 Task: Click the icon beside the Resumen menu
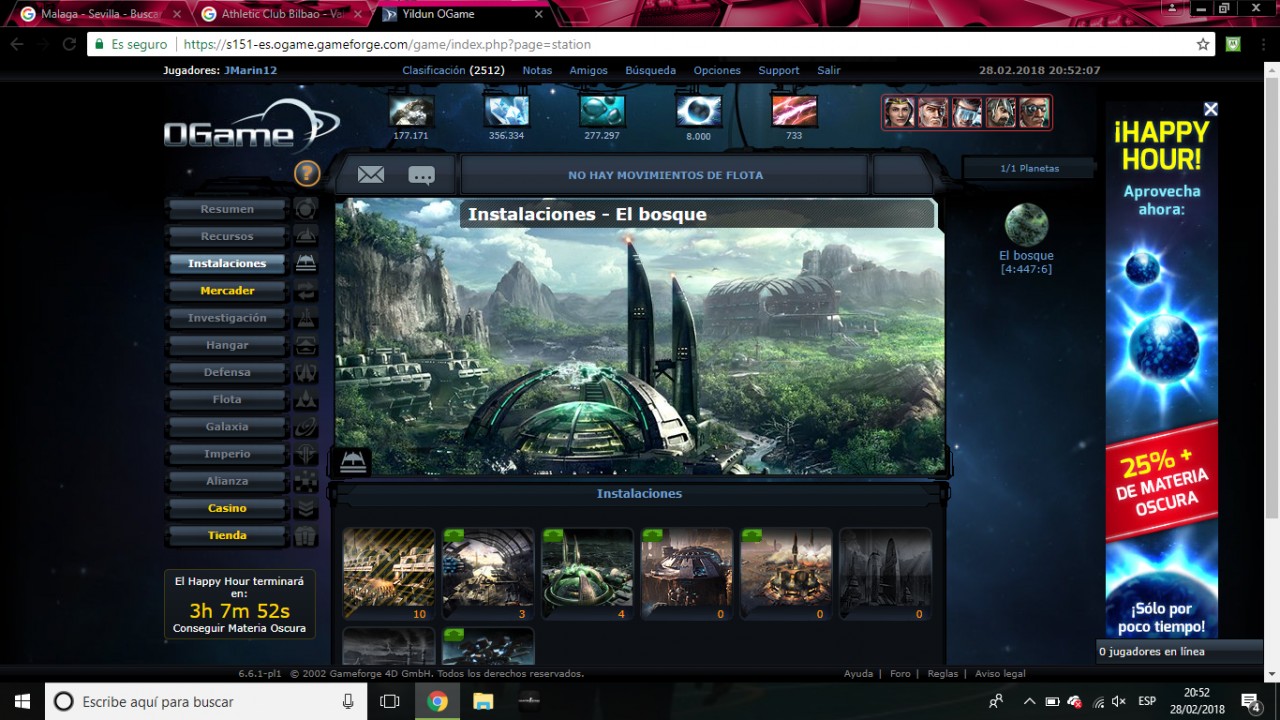(306, 209)
